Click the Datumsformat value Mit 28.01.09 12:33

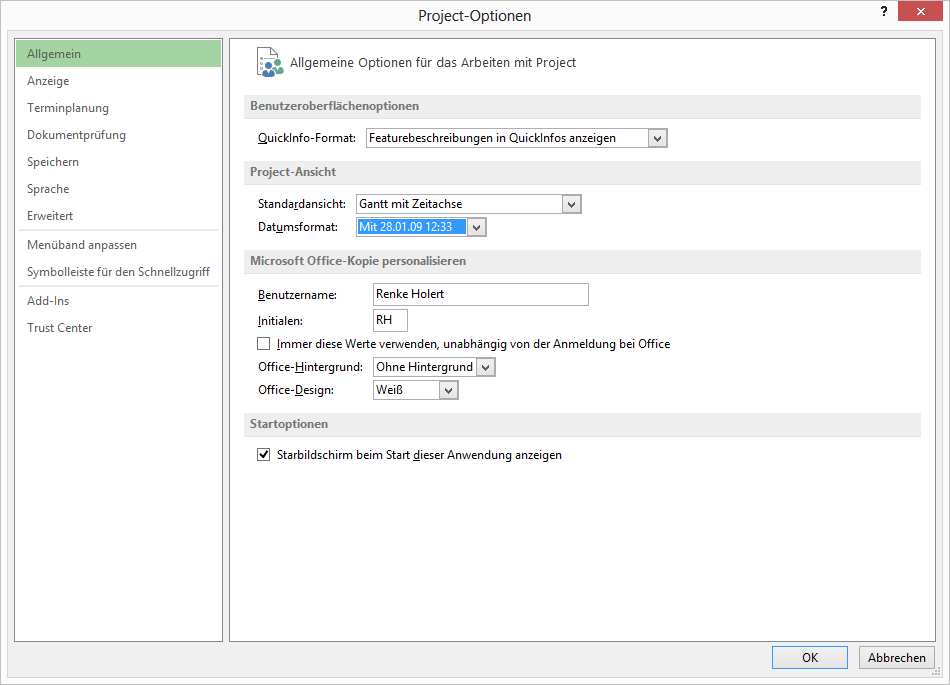[x=411, y=227]
